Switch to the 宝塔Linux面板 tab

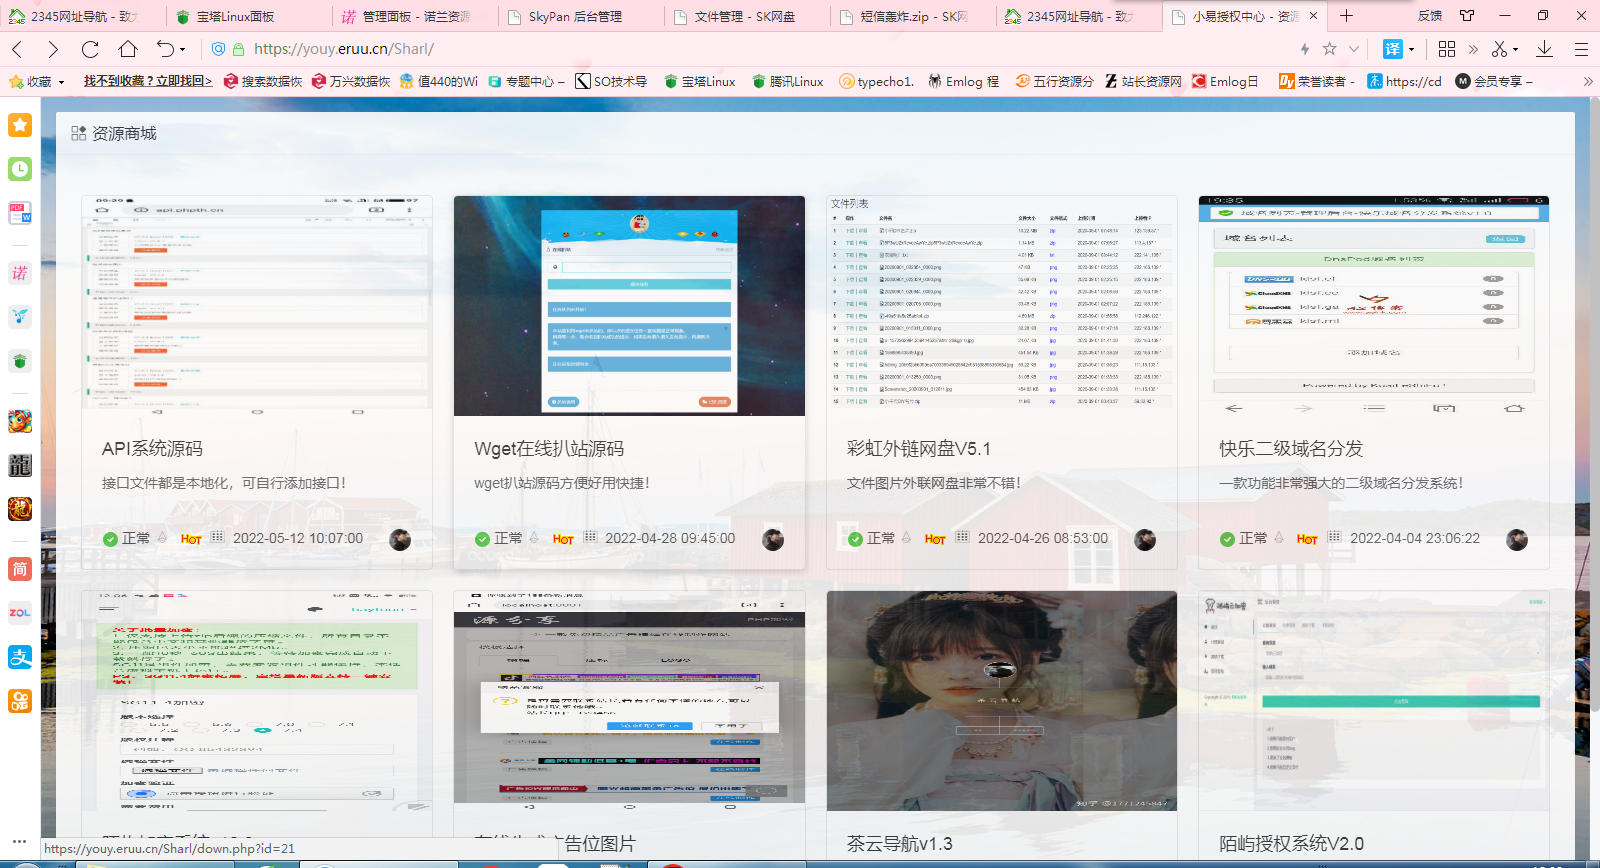(x=235, y=16)
